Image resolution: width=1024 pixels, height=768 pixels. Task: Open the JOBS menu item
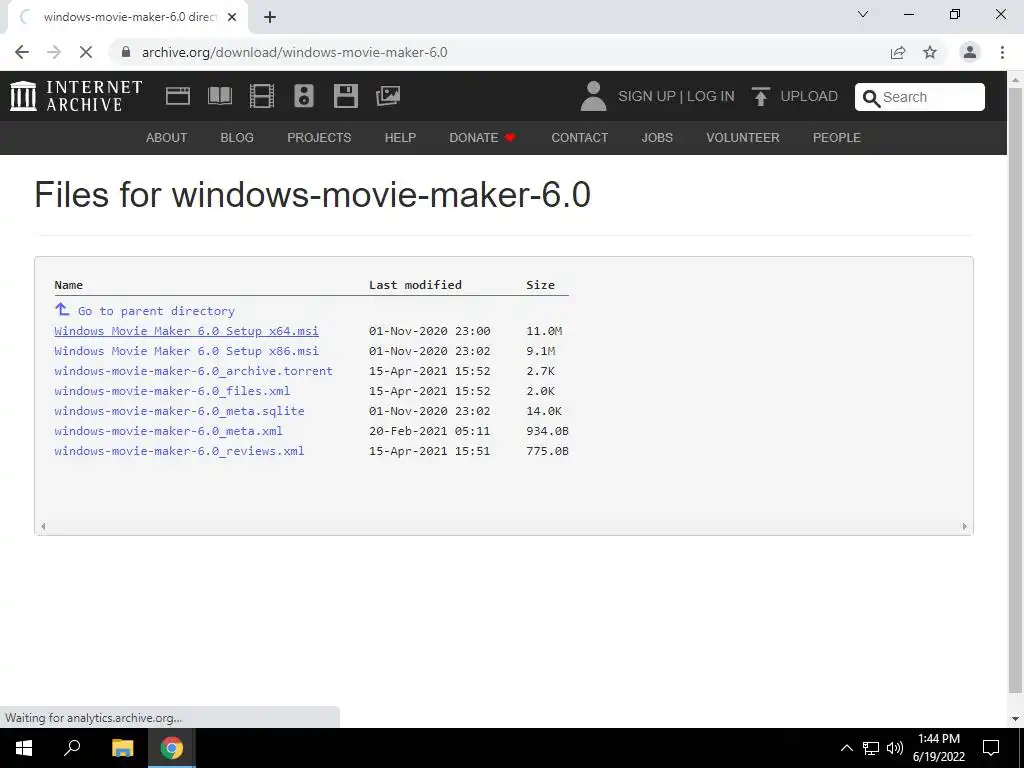657,138
